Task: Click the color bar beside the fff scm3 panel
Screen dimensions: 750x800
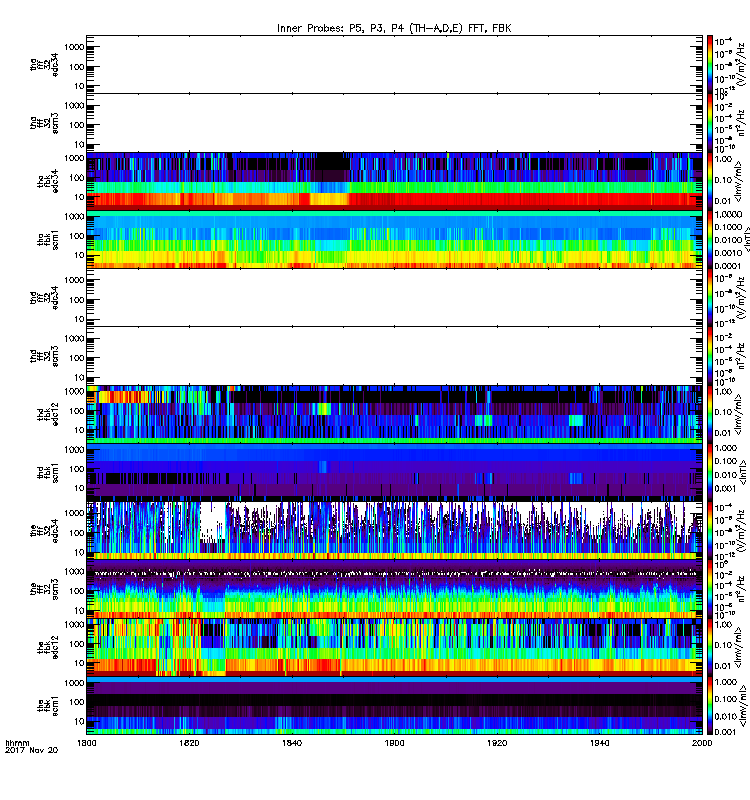Action: 710,589
